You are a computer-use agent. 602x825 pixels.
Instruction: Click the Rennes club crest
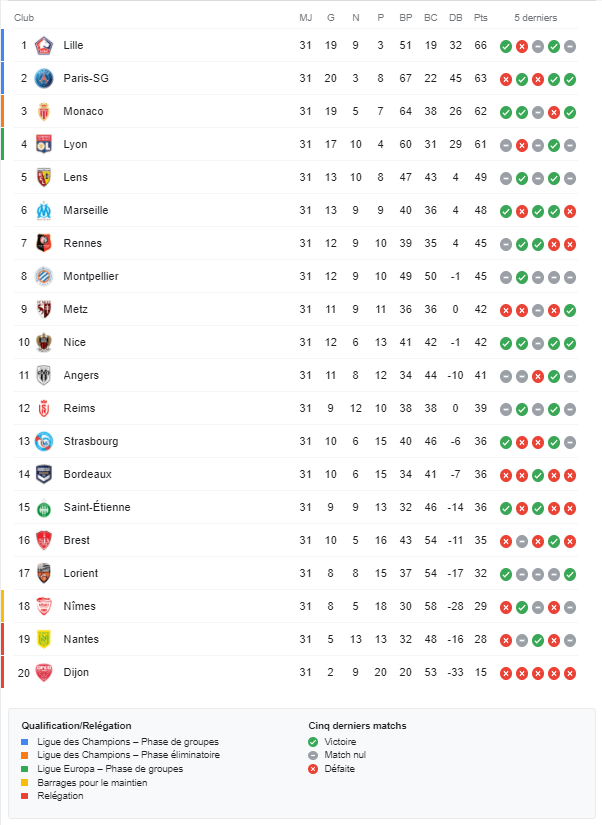(43, 244)
